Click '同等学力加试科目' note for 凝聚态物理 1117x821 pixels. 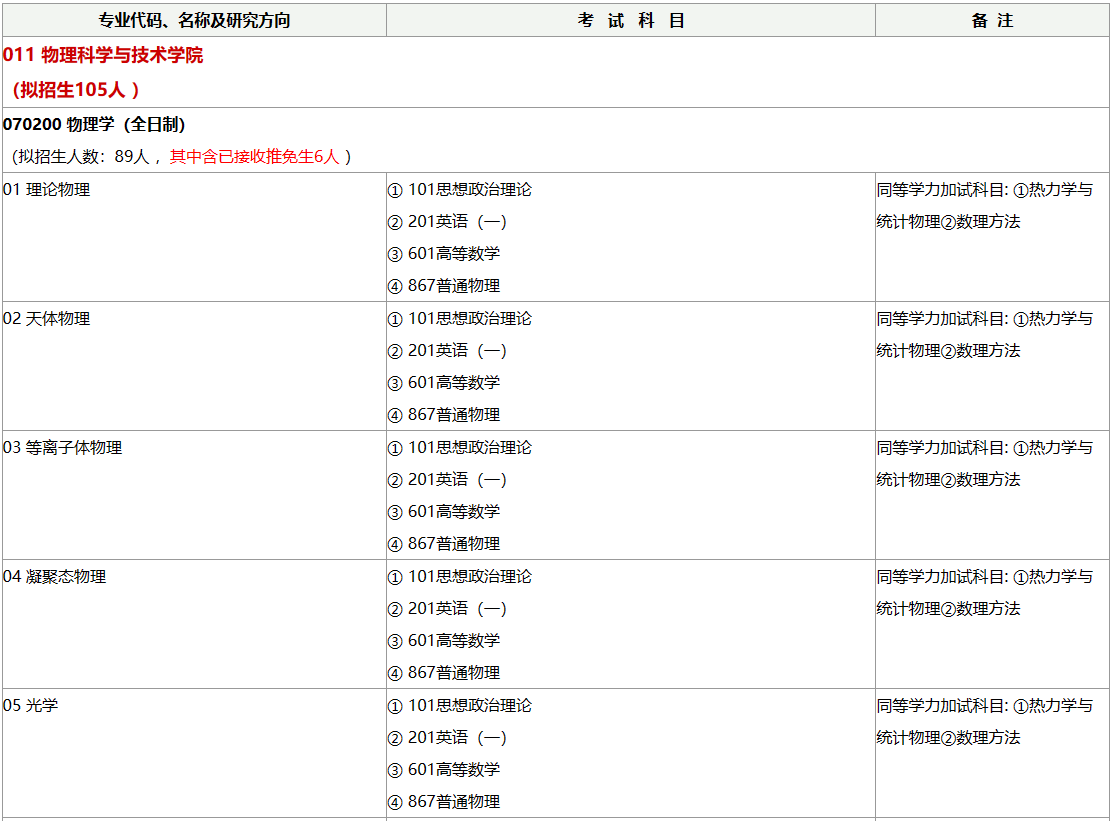[x=940, y=577]
